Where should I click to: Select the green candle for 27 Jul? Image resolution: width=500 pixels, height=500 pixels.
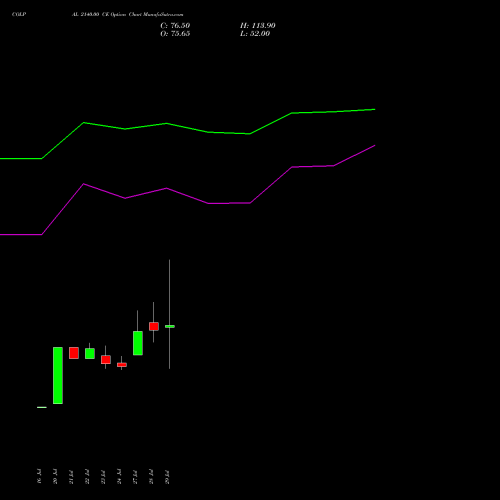(x=138, y=343)
